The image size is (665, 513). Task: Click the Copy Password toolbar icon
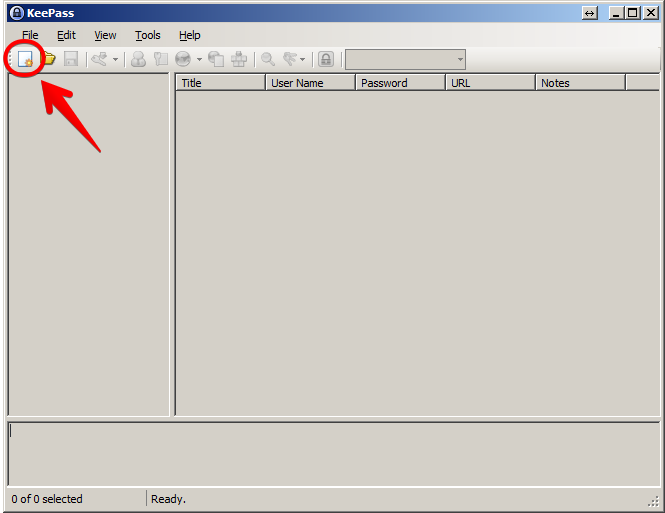(160, 59)
